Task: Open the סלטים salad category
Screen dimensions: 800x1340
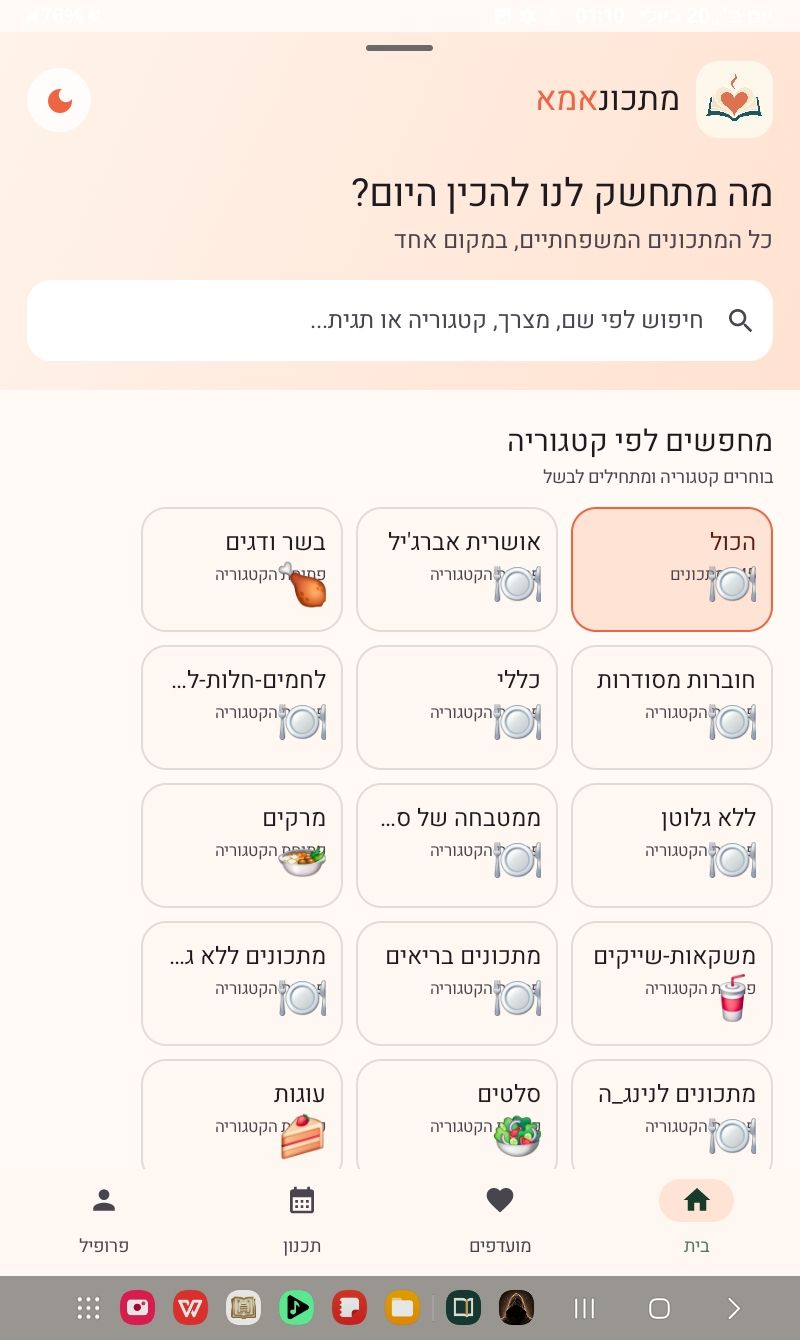Action: 457,1115
